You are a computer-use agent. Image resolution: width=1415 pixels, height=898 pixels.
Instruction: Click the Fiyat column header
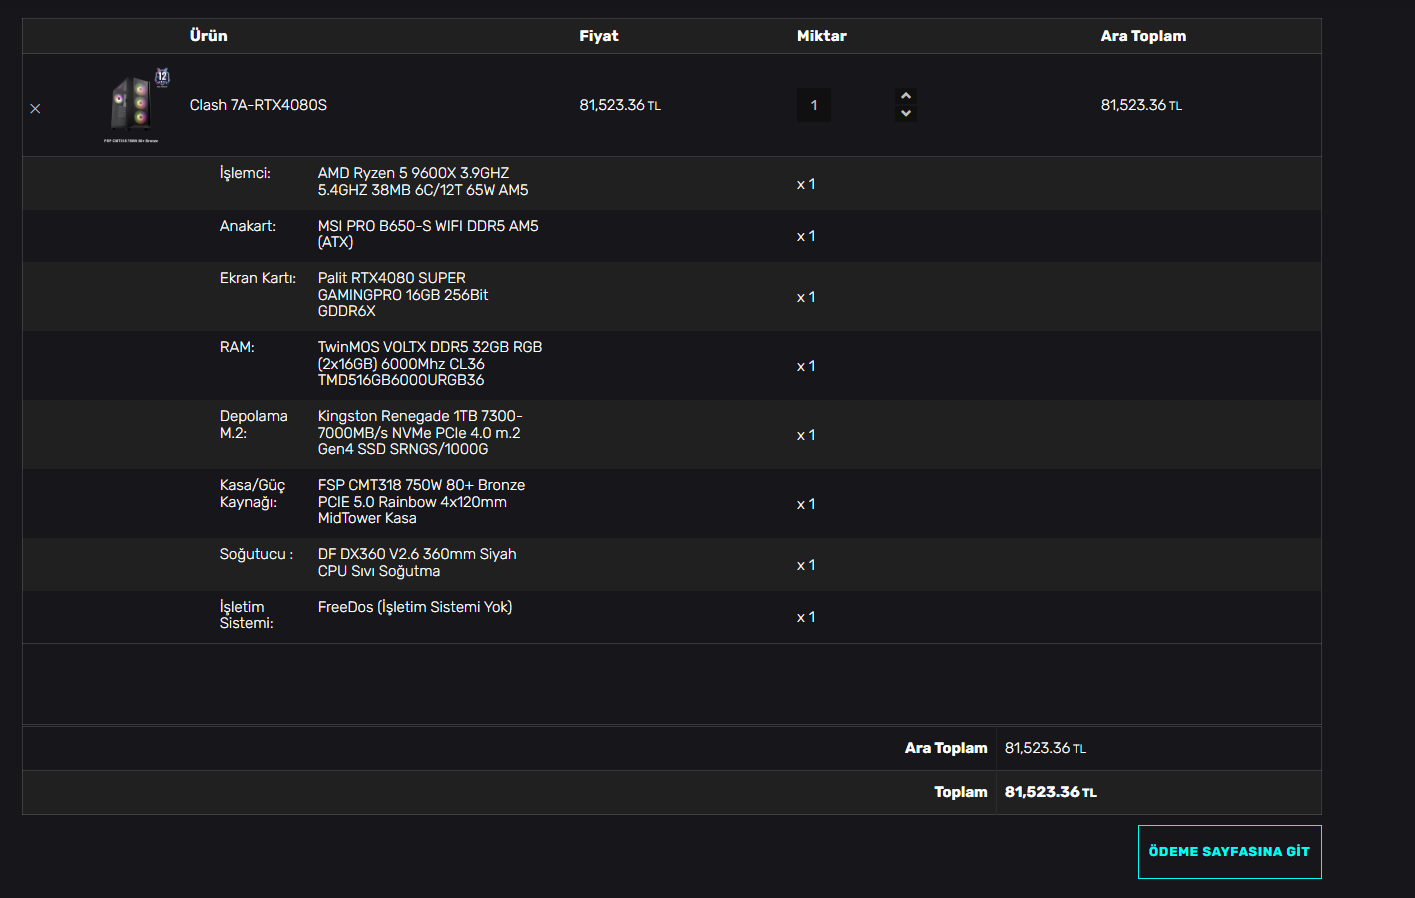click(x=599, y=36)
